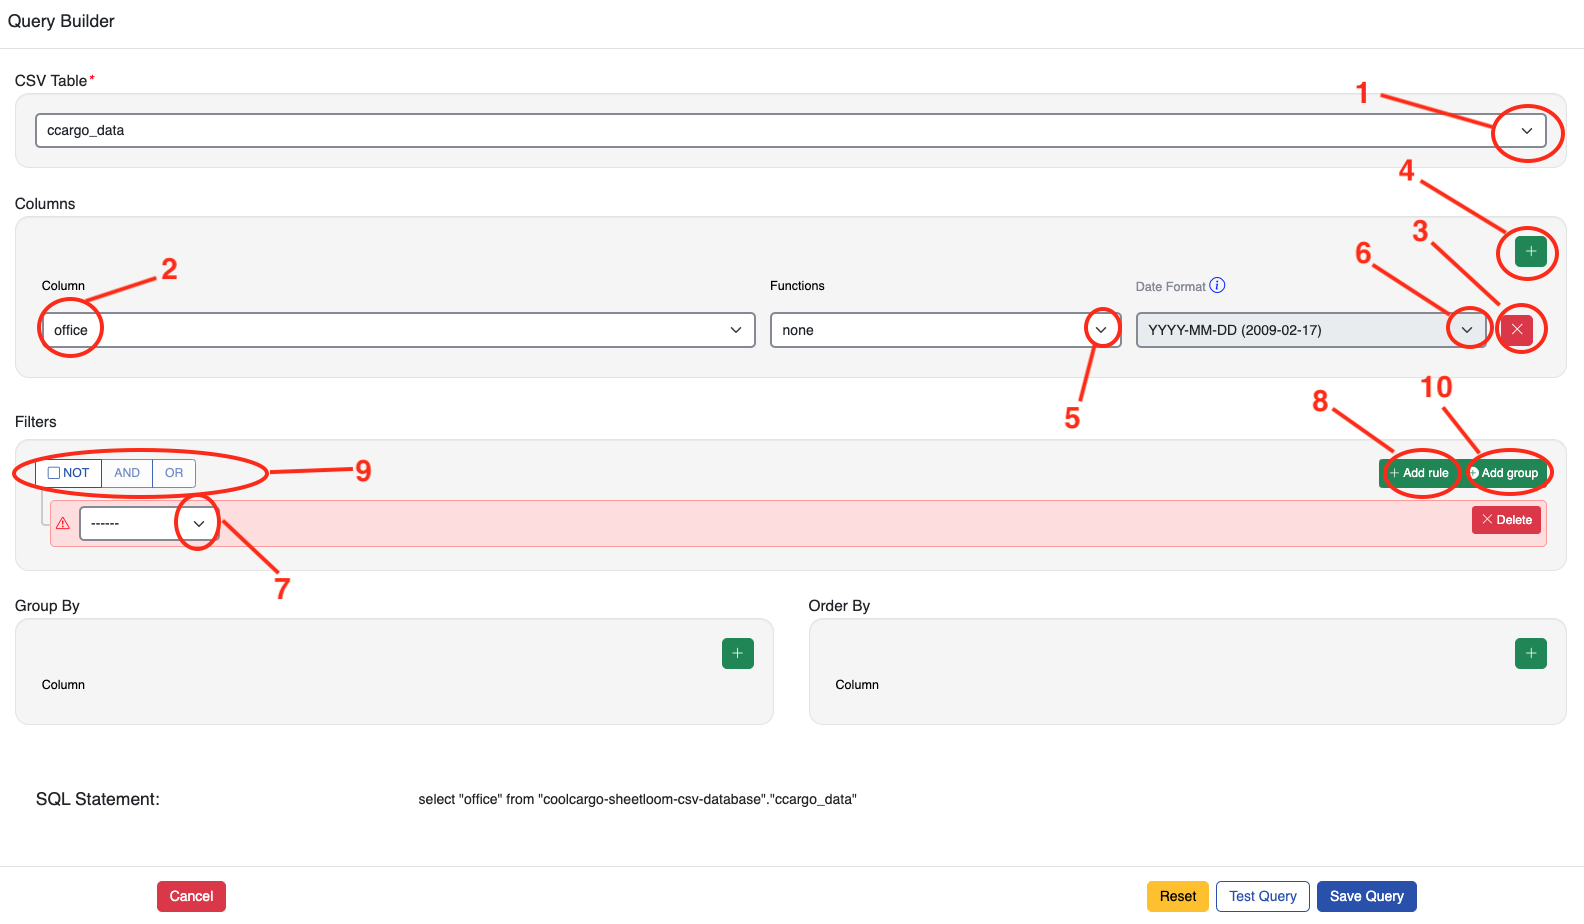Open the filter rule field dropdown
This screenshot has height=924, width=1584.
point(148,523)
